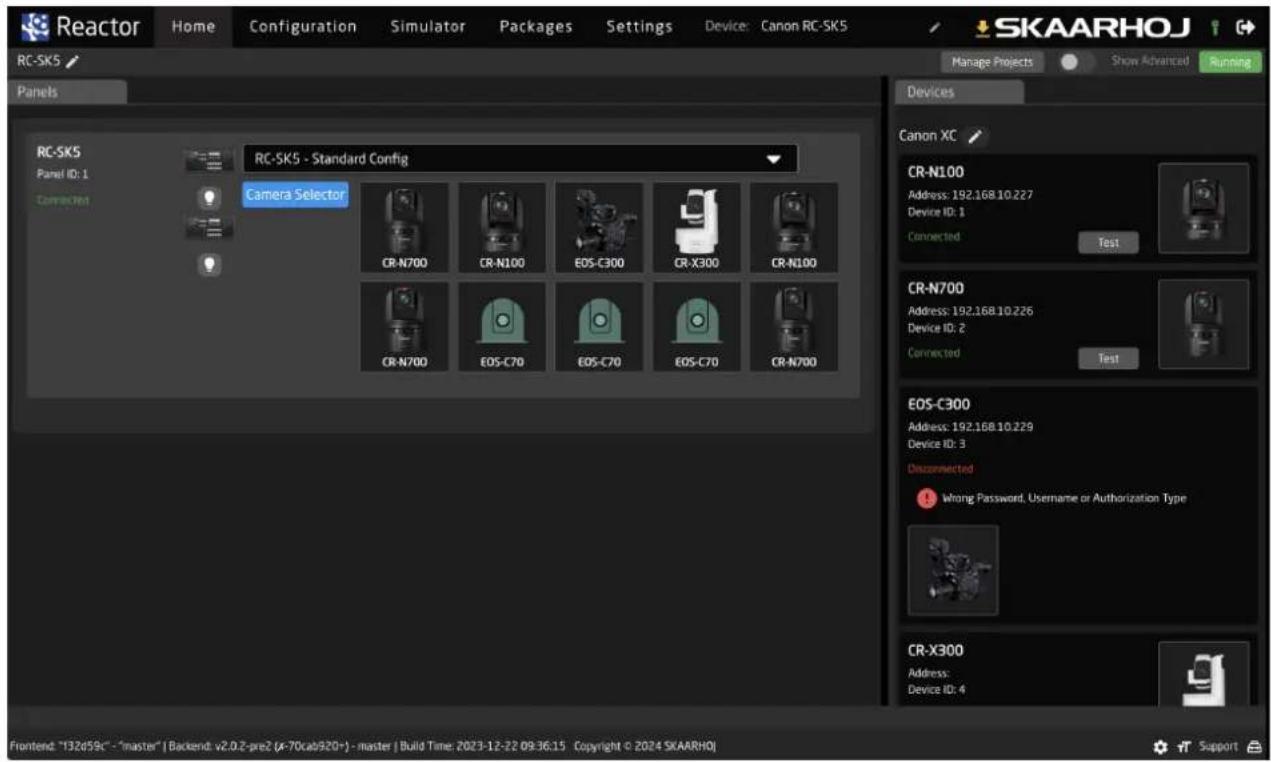Select CR-X300 tile in Camera Selector grid

696,227
